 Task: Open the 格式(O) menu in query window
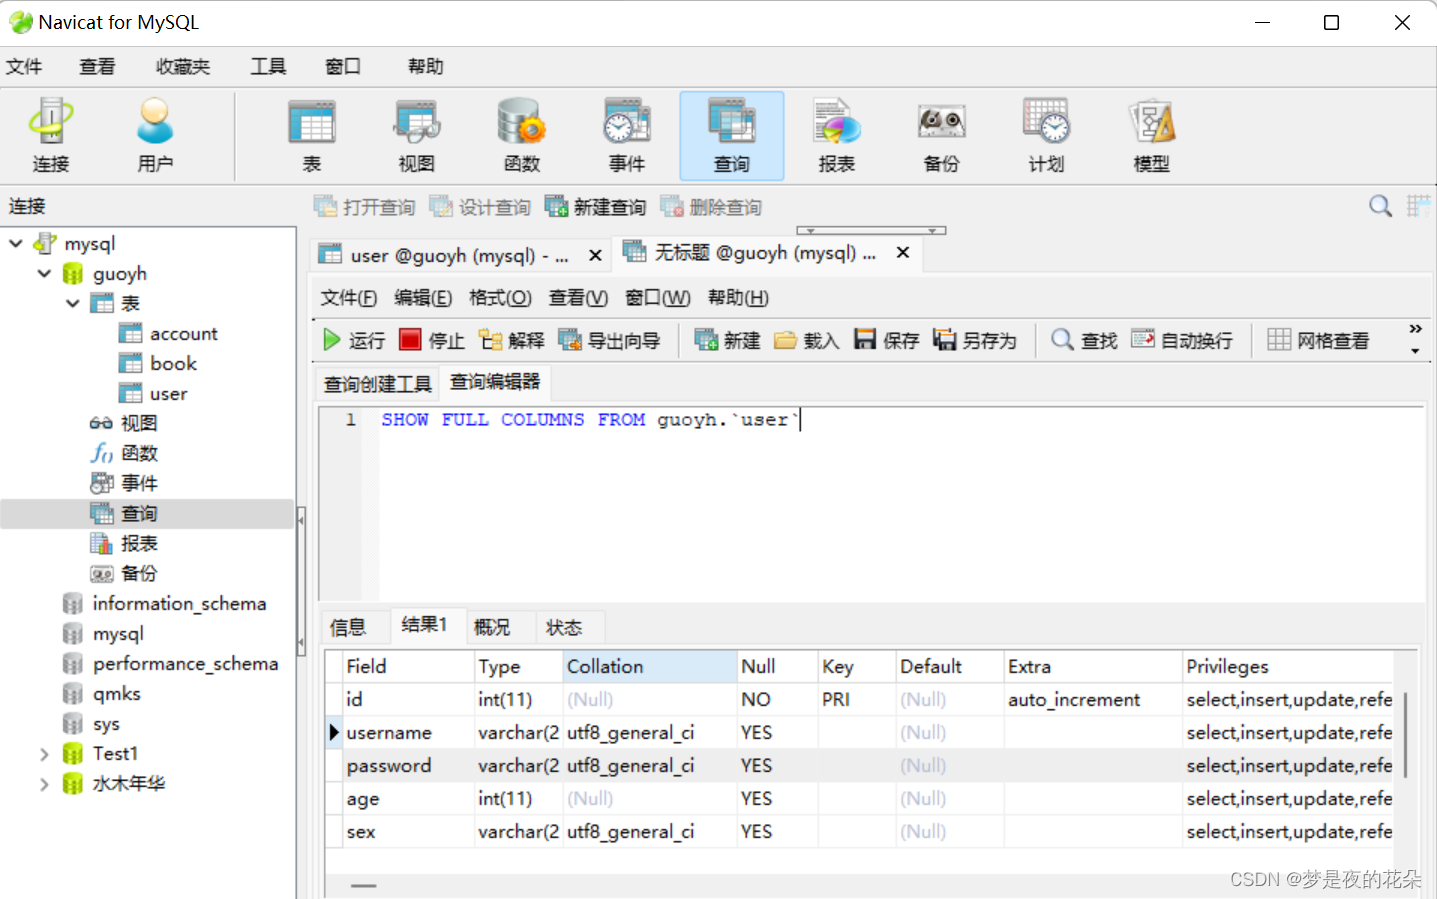point(500,298)
